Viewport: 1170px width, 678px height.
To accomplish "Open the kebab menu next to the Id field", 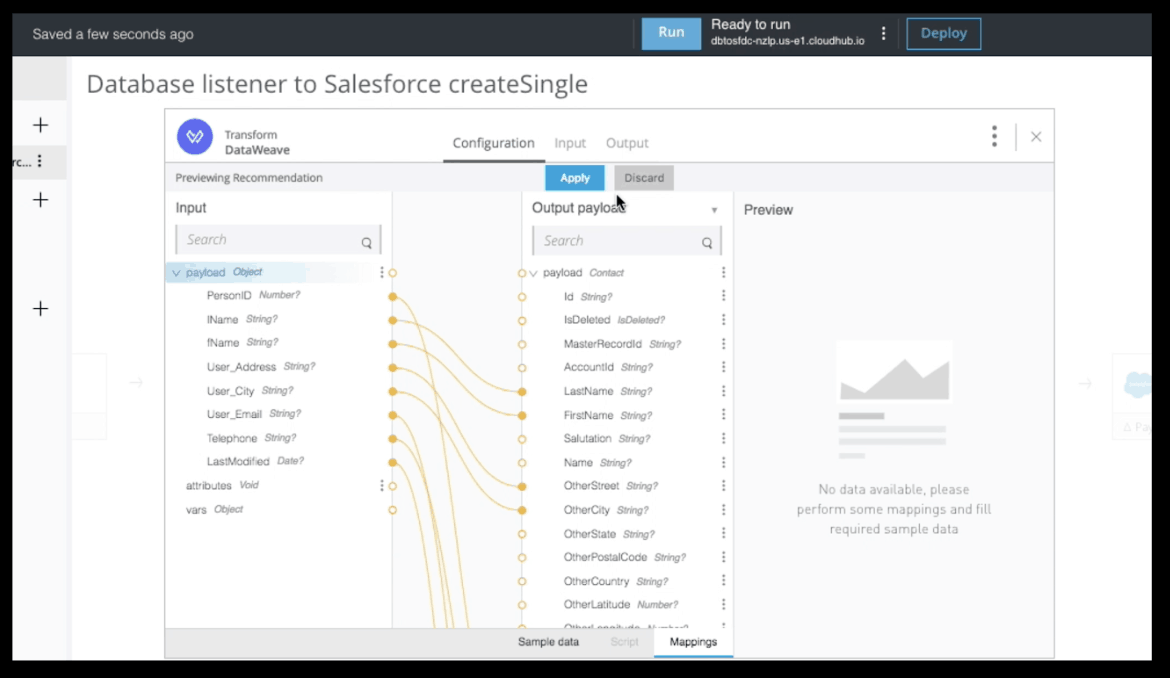I will (x=723, y=295).
